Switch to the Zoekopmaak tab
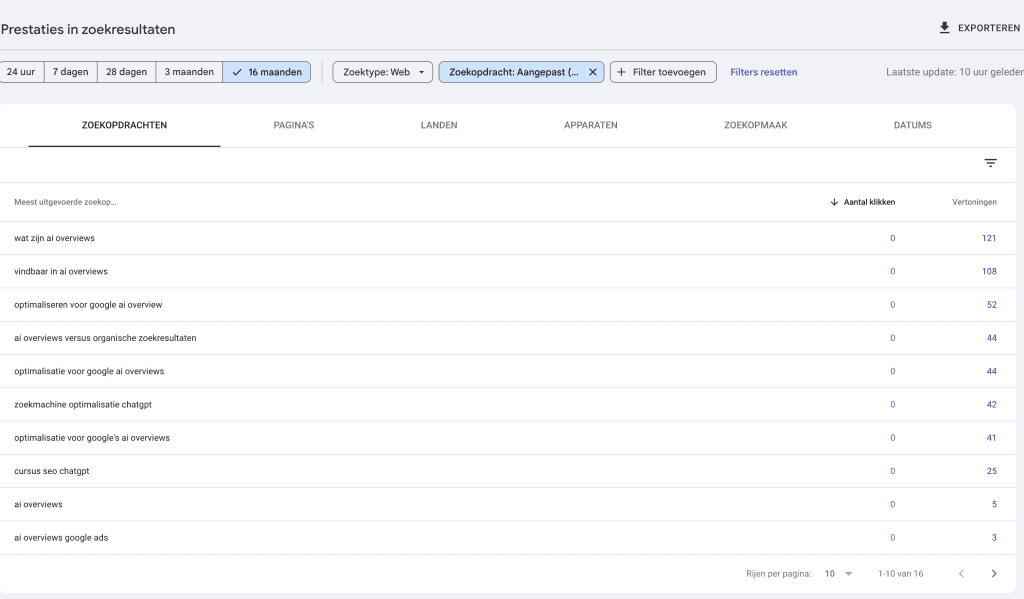The width and height of the screenshot is (1024, 599). (756, 125)
